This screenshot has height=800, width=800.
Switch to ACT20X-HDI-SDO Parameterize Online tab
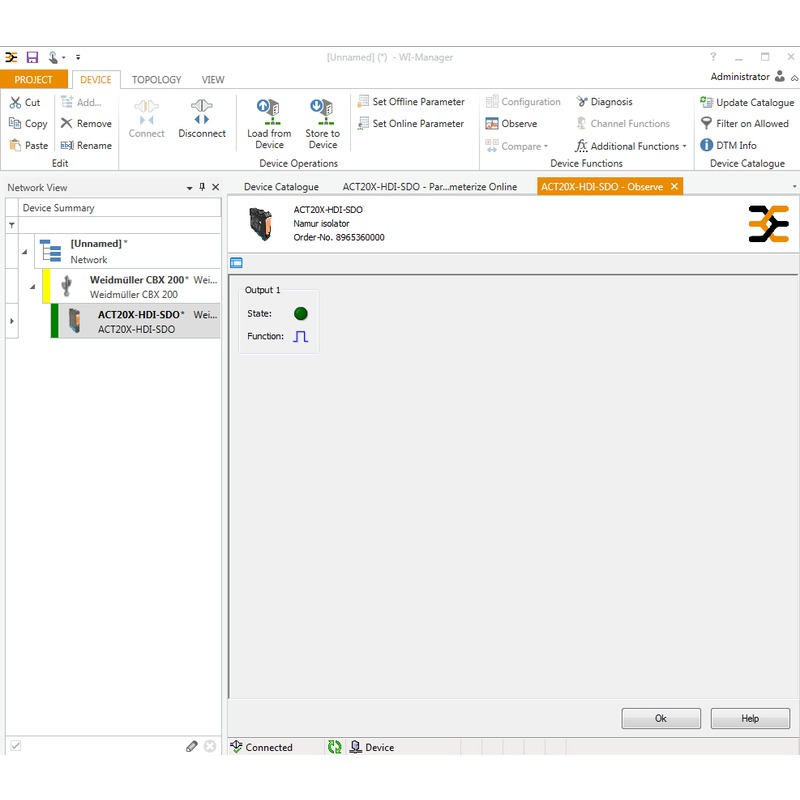(x=430, y=187)
